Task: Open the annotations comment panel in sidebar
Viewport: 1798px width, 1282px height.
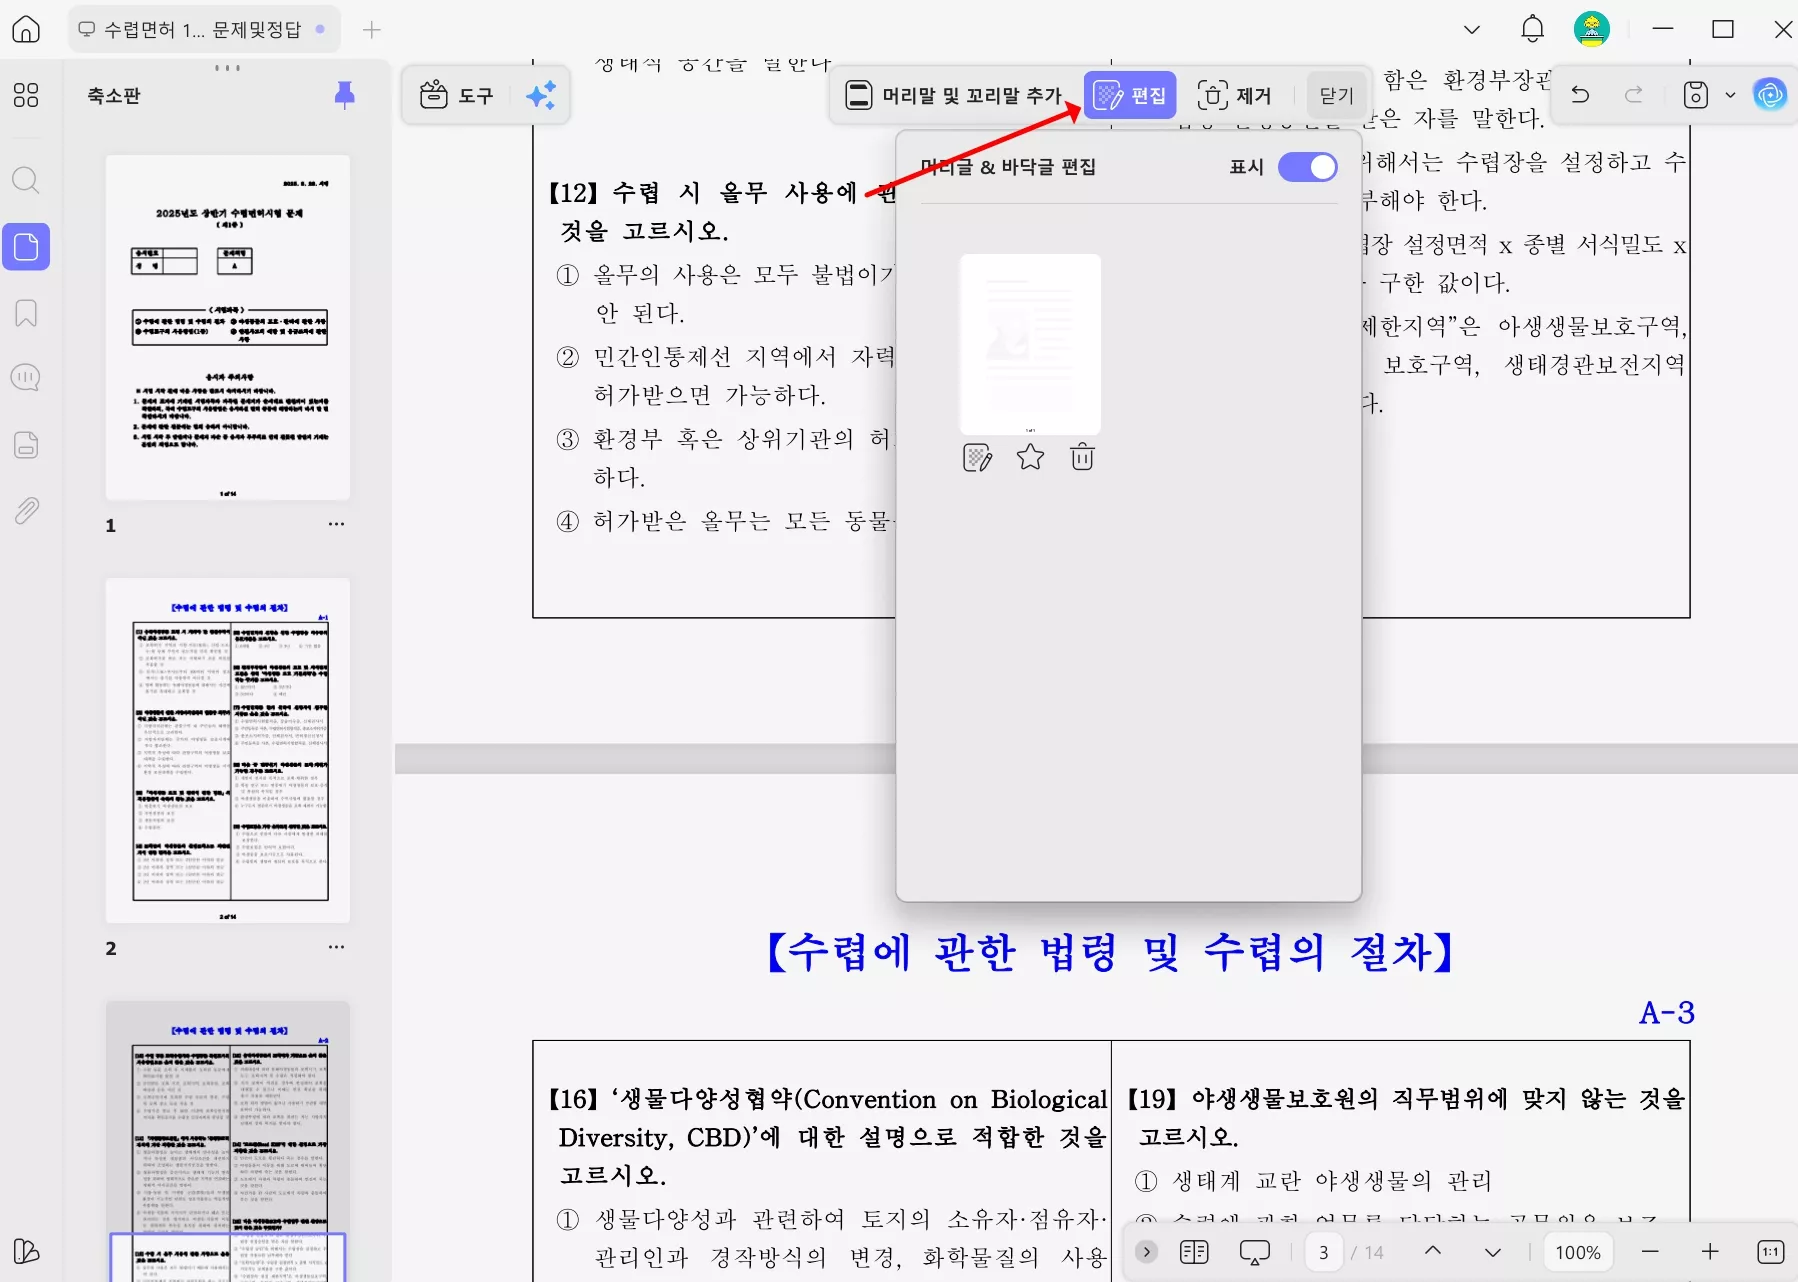Action: 26,377
